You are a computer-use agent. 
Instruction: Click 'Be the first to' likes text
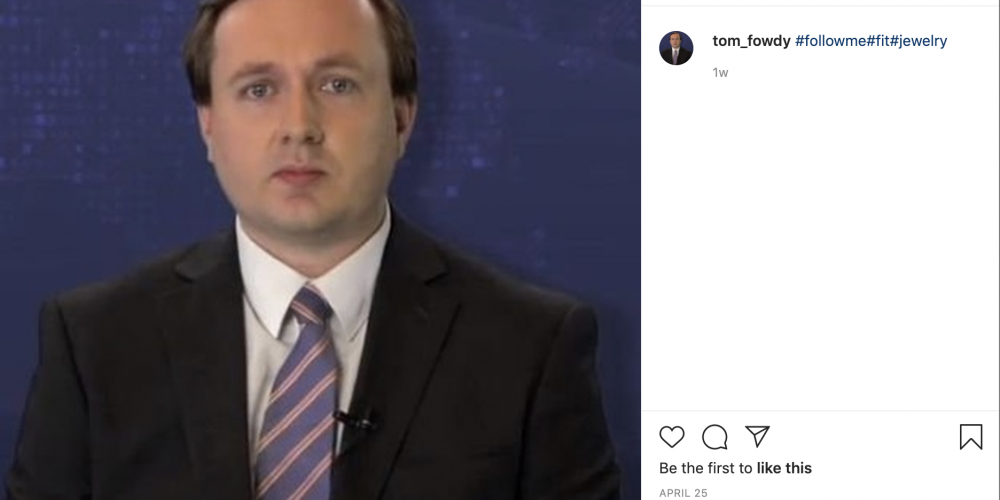(706, 468)
